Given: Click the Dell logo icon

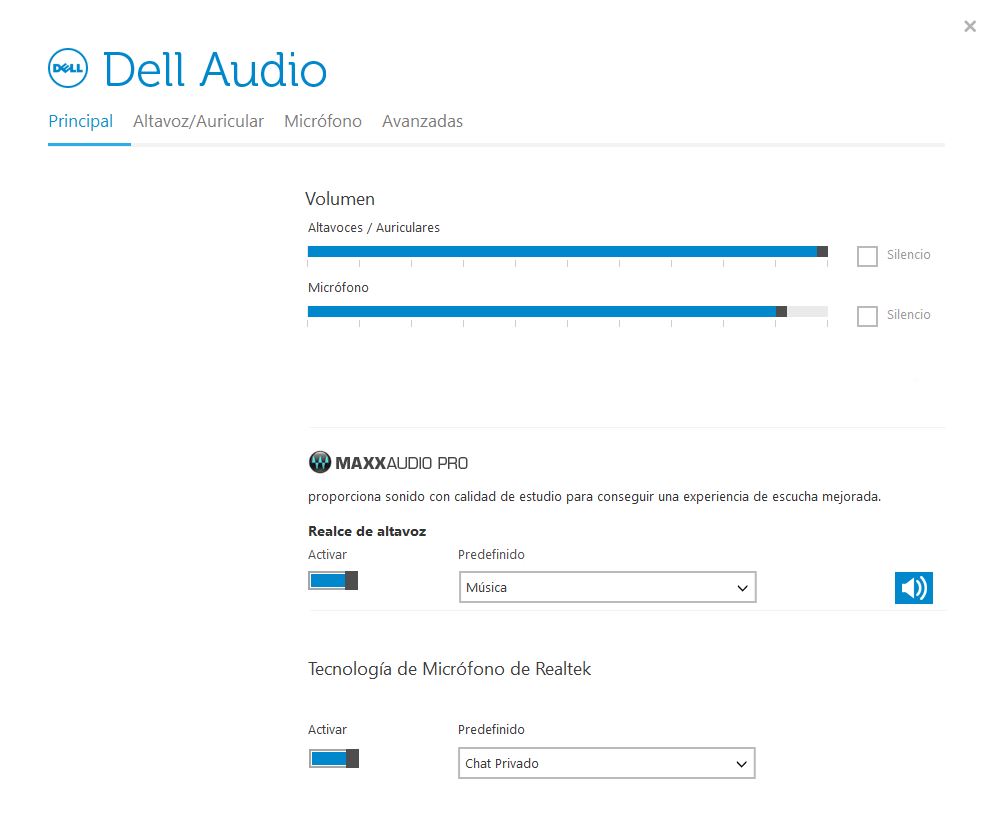Looking at the screenshot, I should point(68,68).
